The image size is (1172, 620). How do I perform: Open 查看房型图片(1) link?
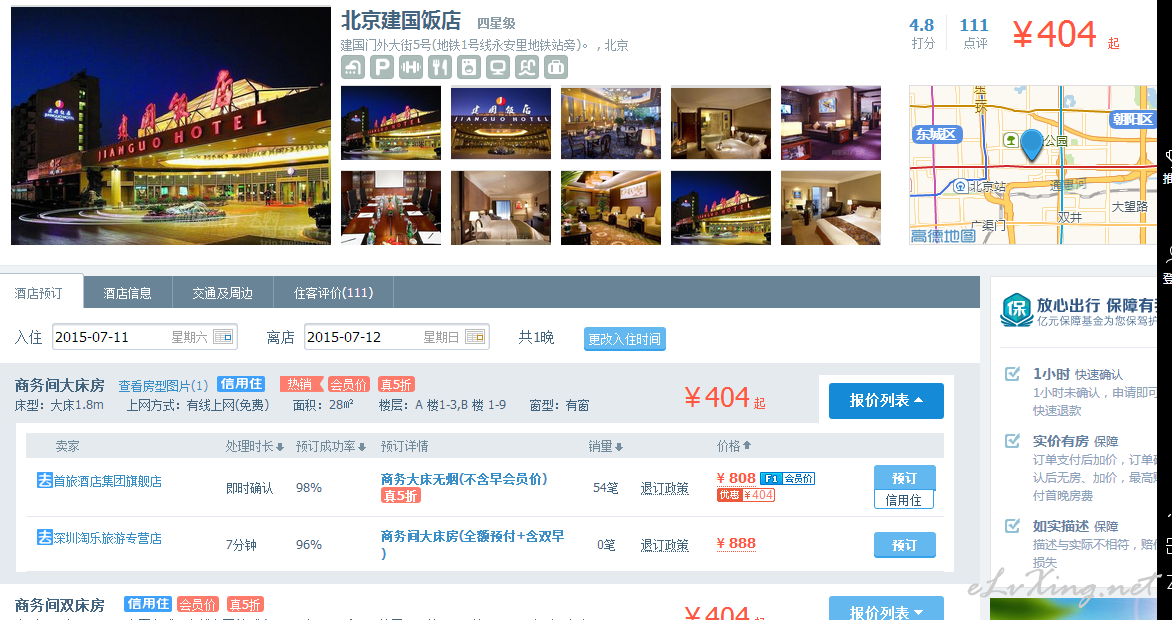pos(163,385)
